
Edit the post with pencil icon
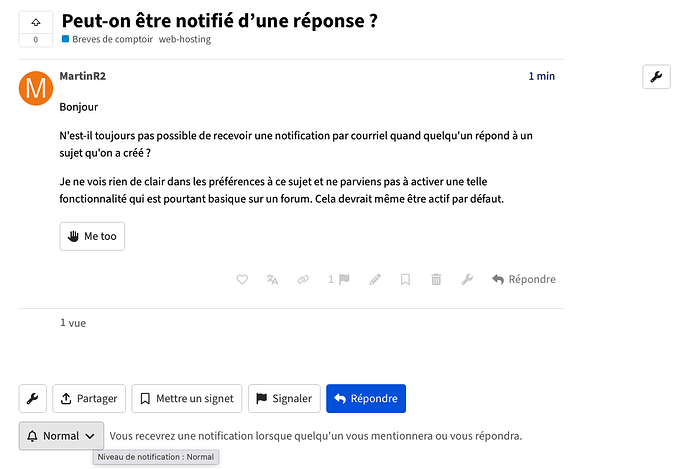(375, 279)
